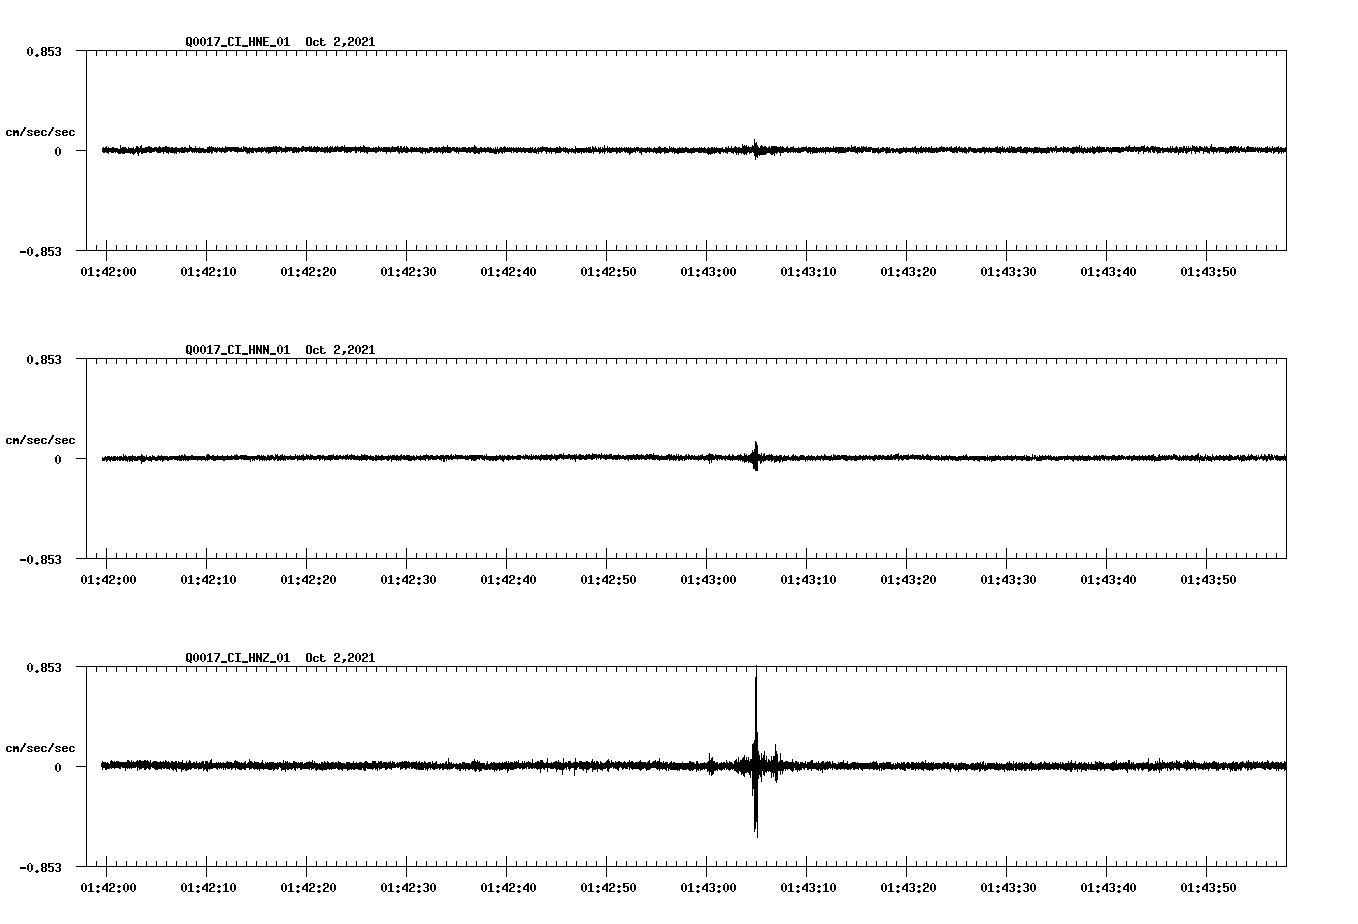The image size is (1358, 924).
Task: Click 01:42:00 time label under HNE plot
Action: click(x=108, y=272)
